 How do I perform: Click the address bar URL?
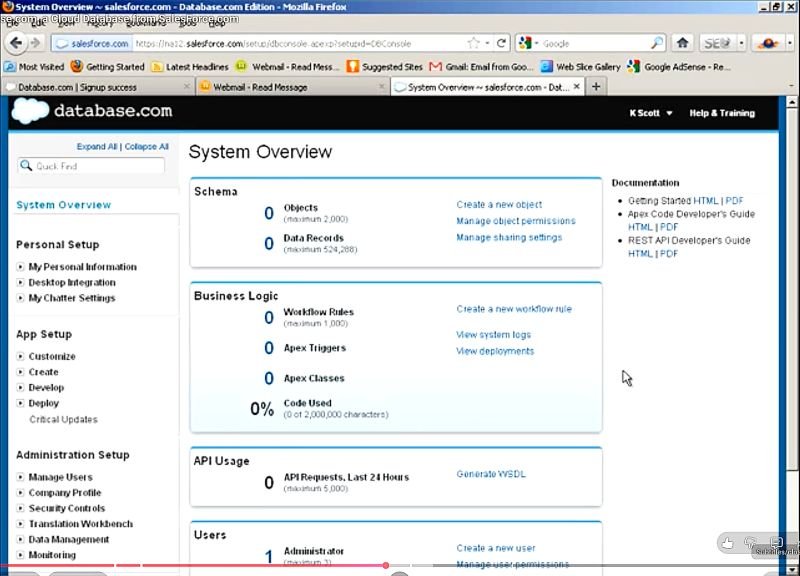coord(273,43)
